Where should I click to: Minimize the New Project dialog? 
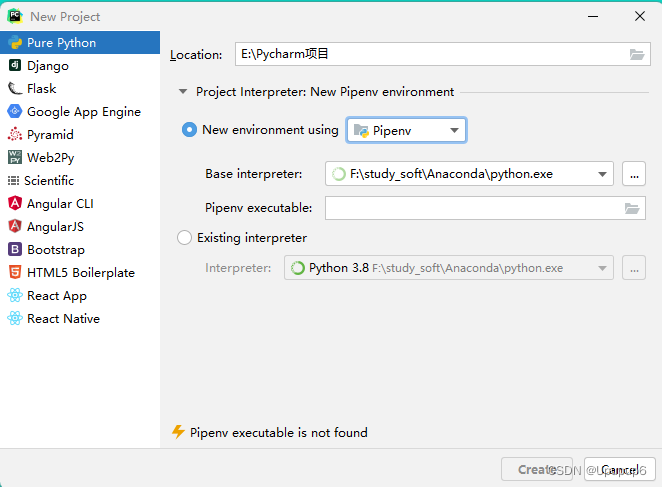click(x=593, y=16)
